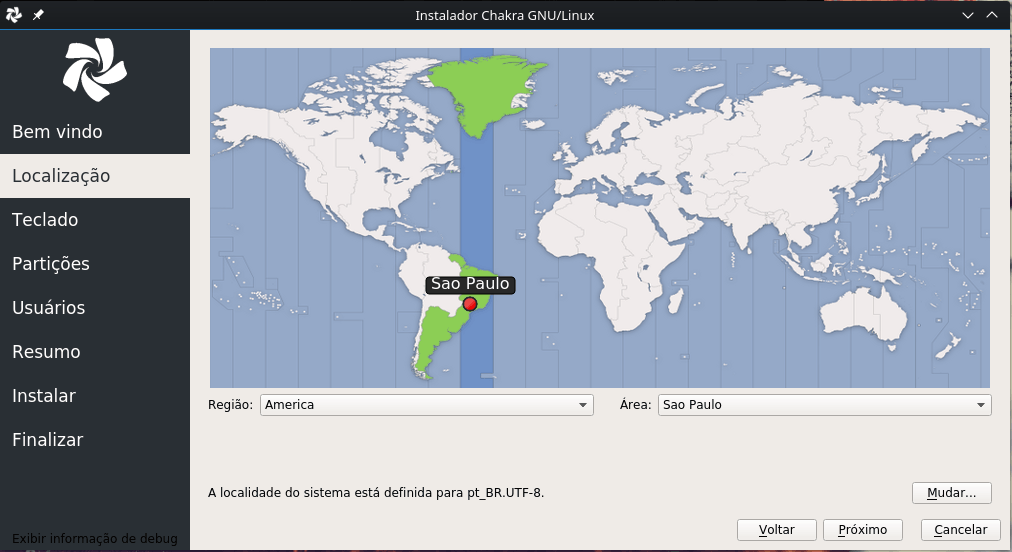Click the Voltar button

point(776,530)
